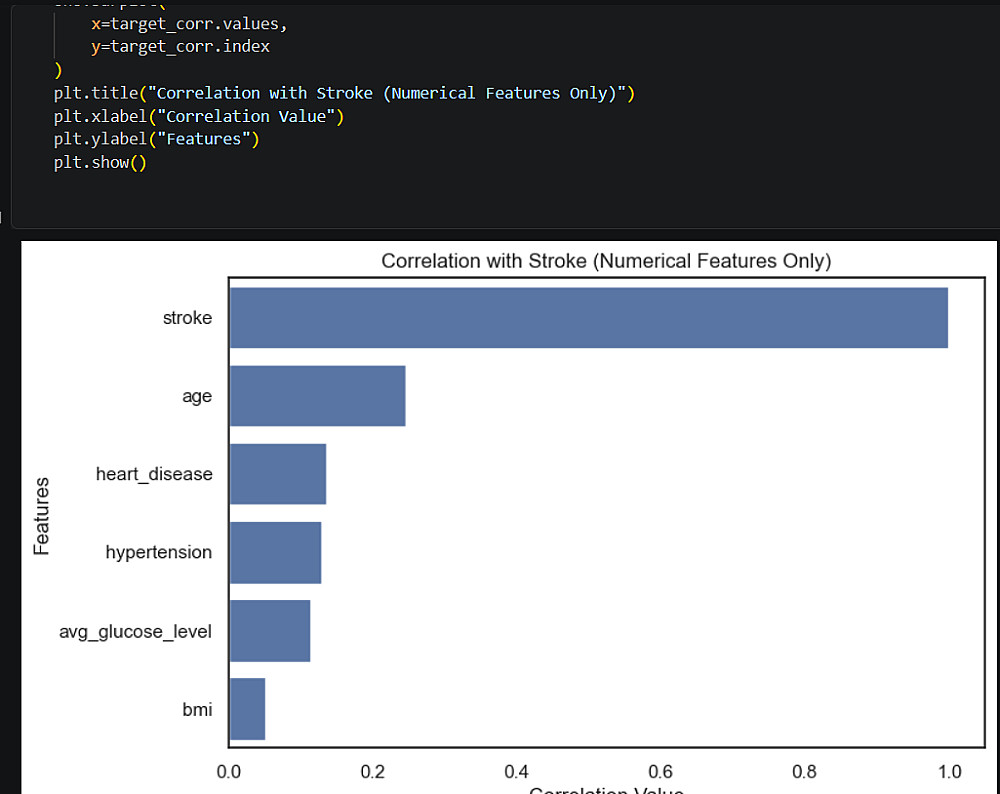
Task: Click the 1.0 x-axis tick label
Action: [x=949, y=772]
